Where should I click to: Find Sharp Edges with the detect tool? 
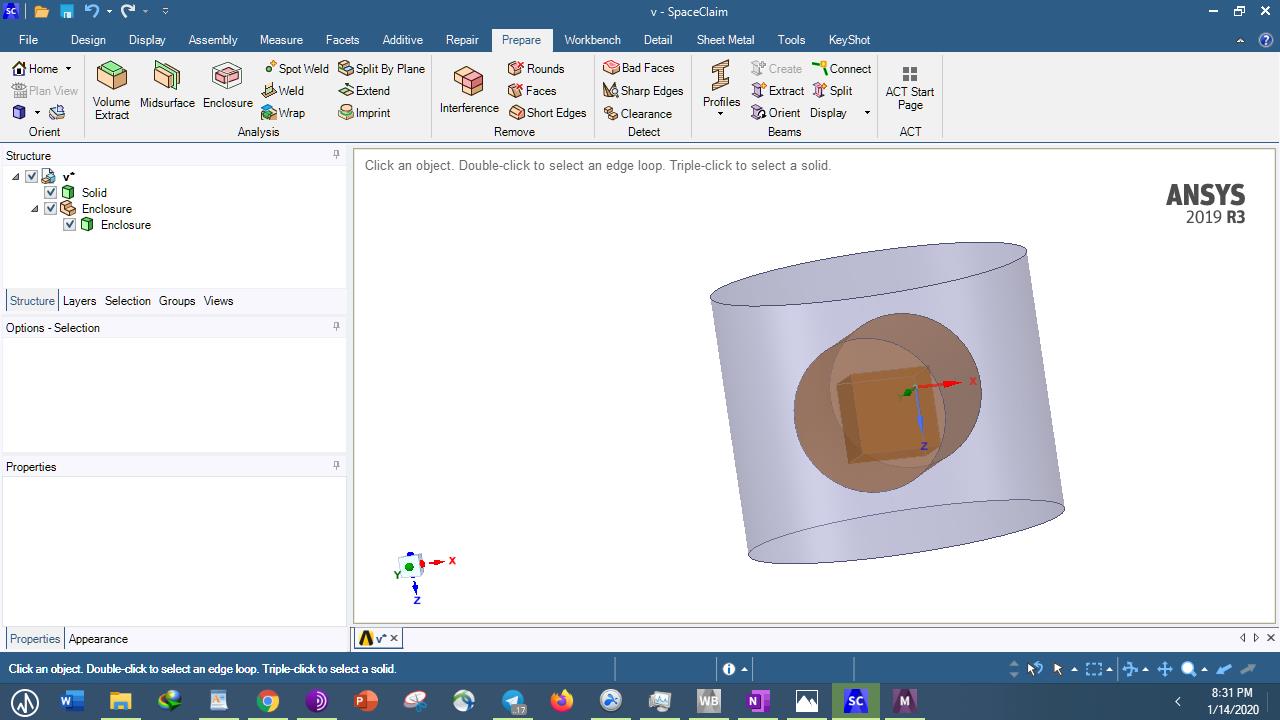(x=643, y=91)
